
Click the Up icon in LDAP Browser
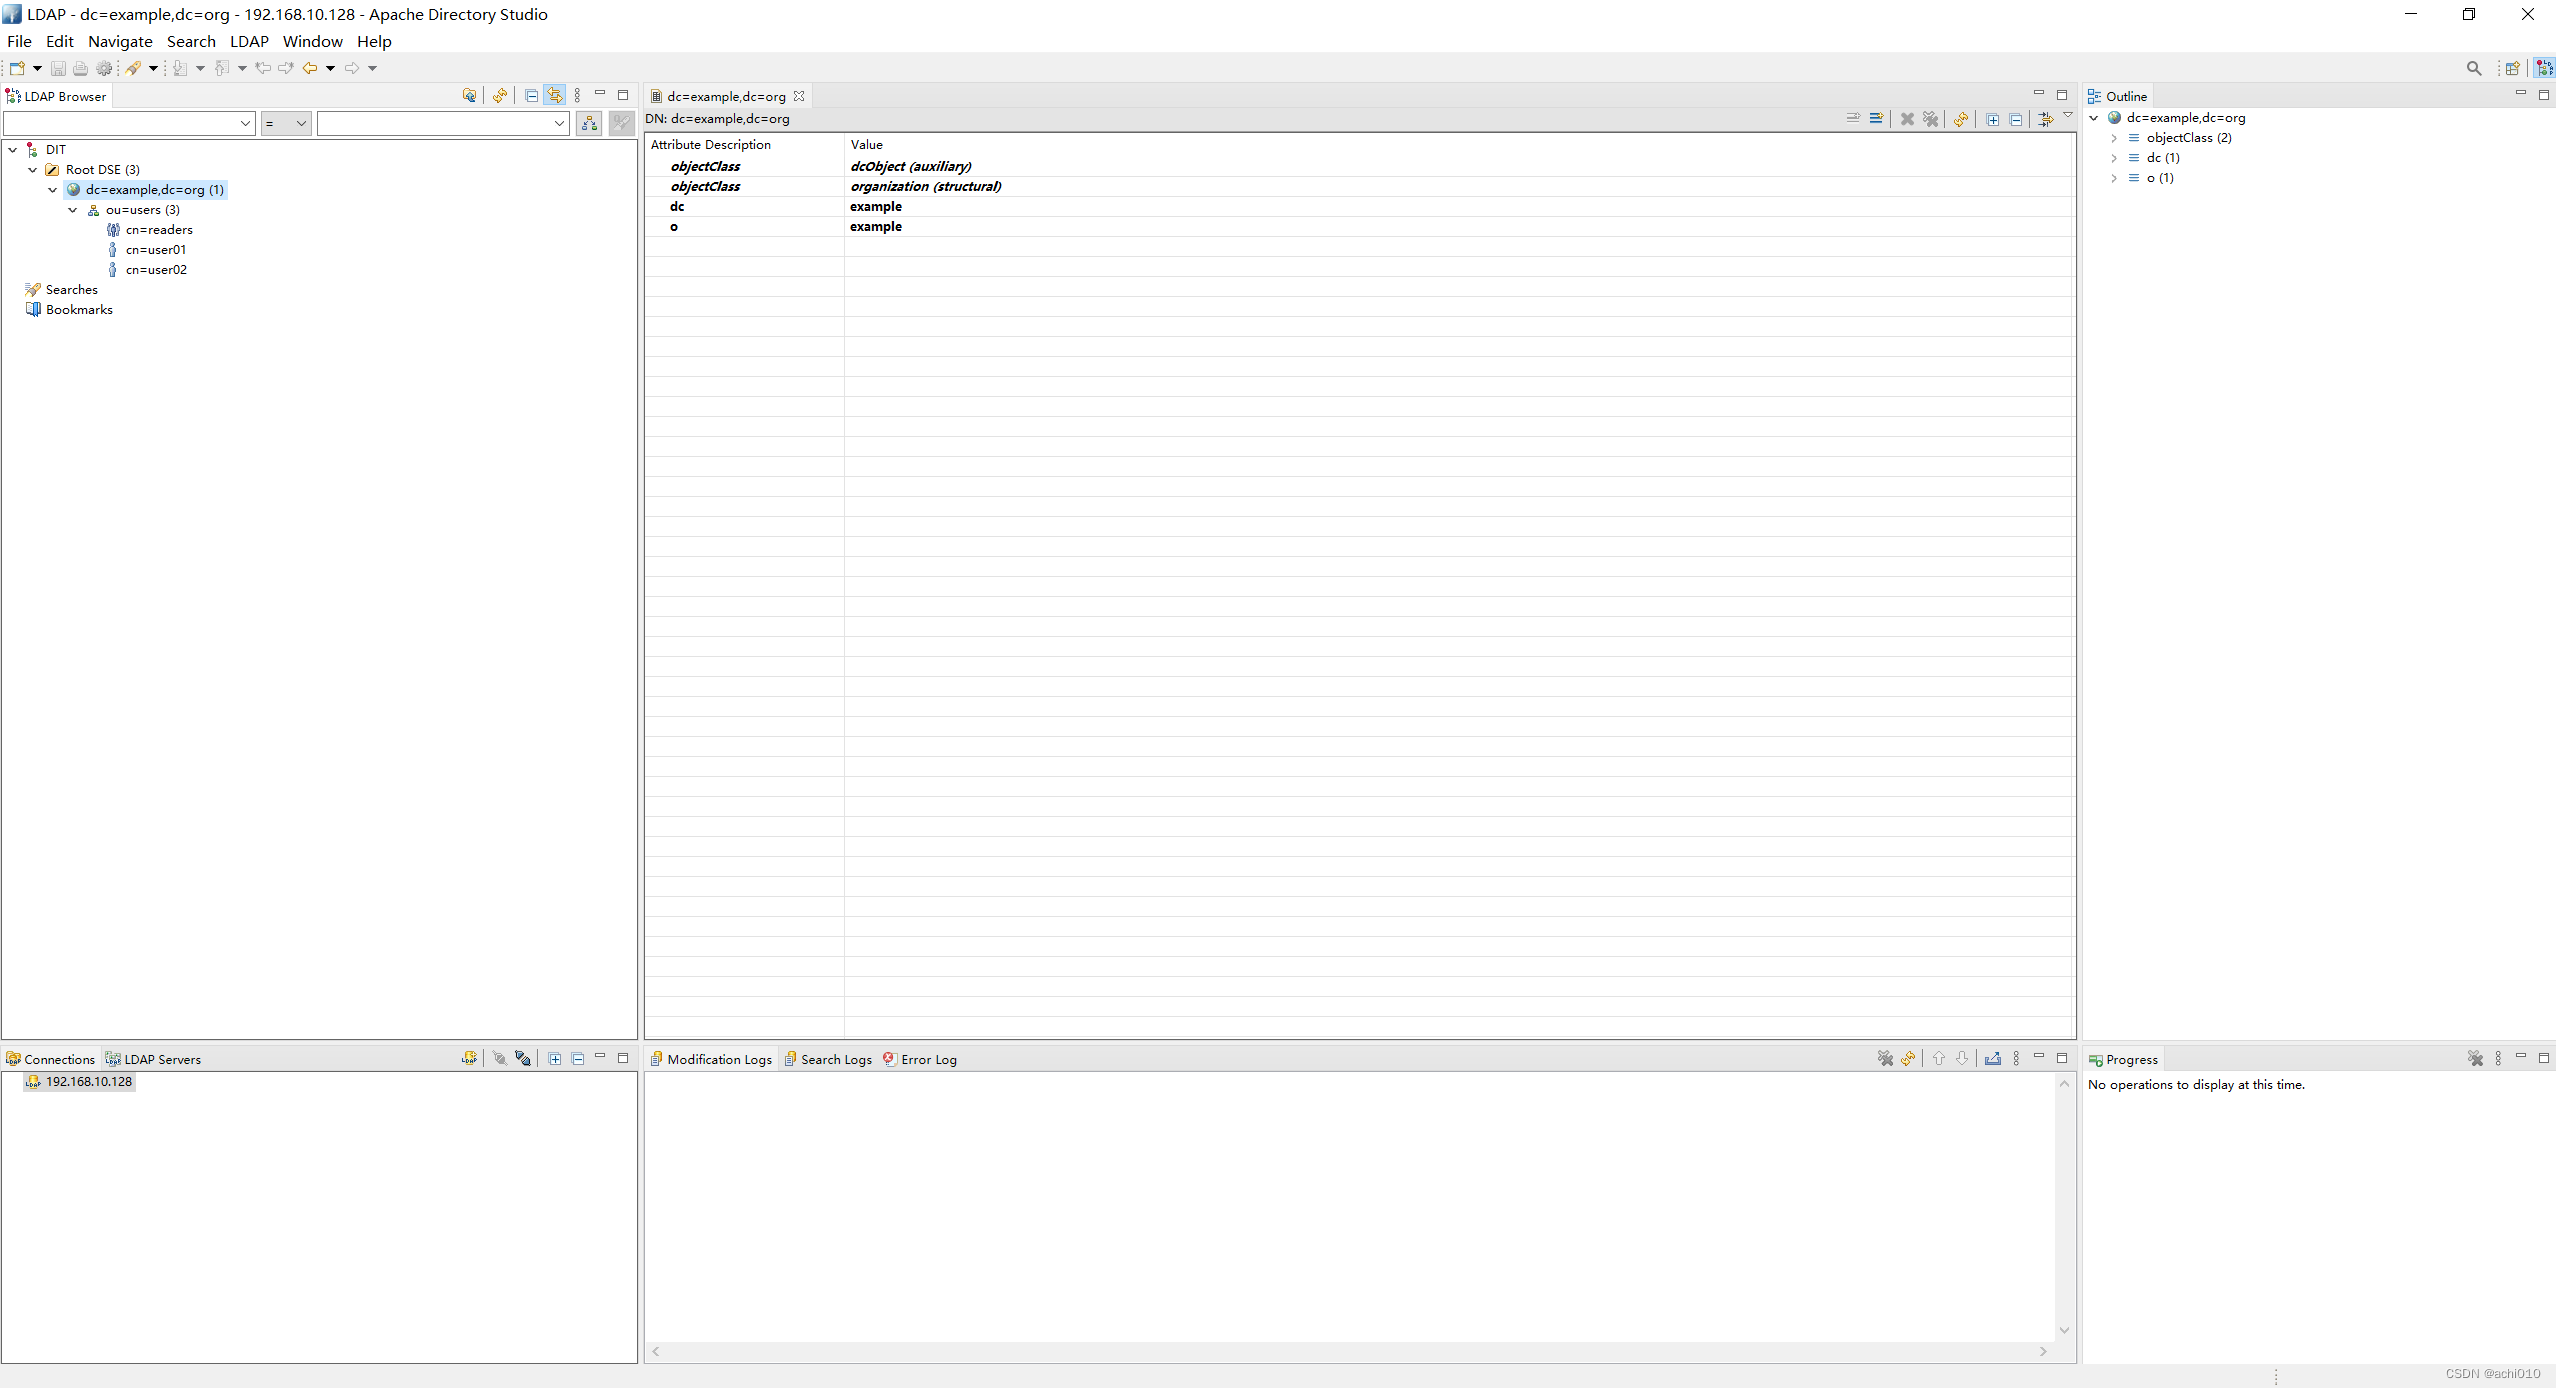469,96
